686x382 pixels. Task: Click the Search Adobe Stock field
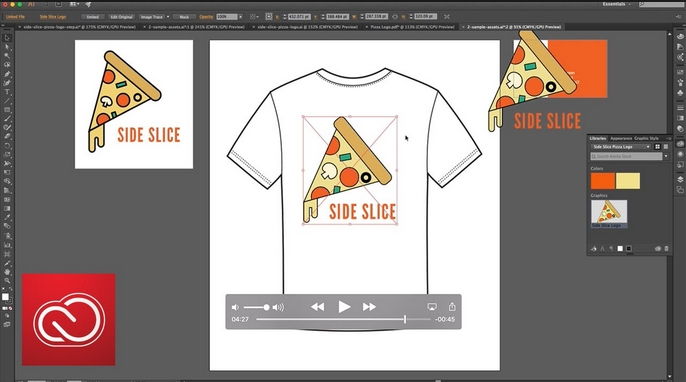pos(626,156)
